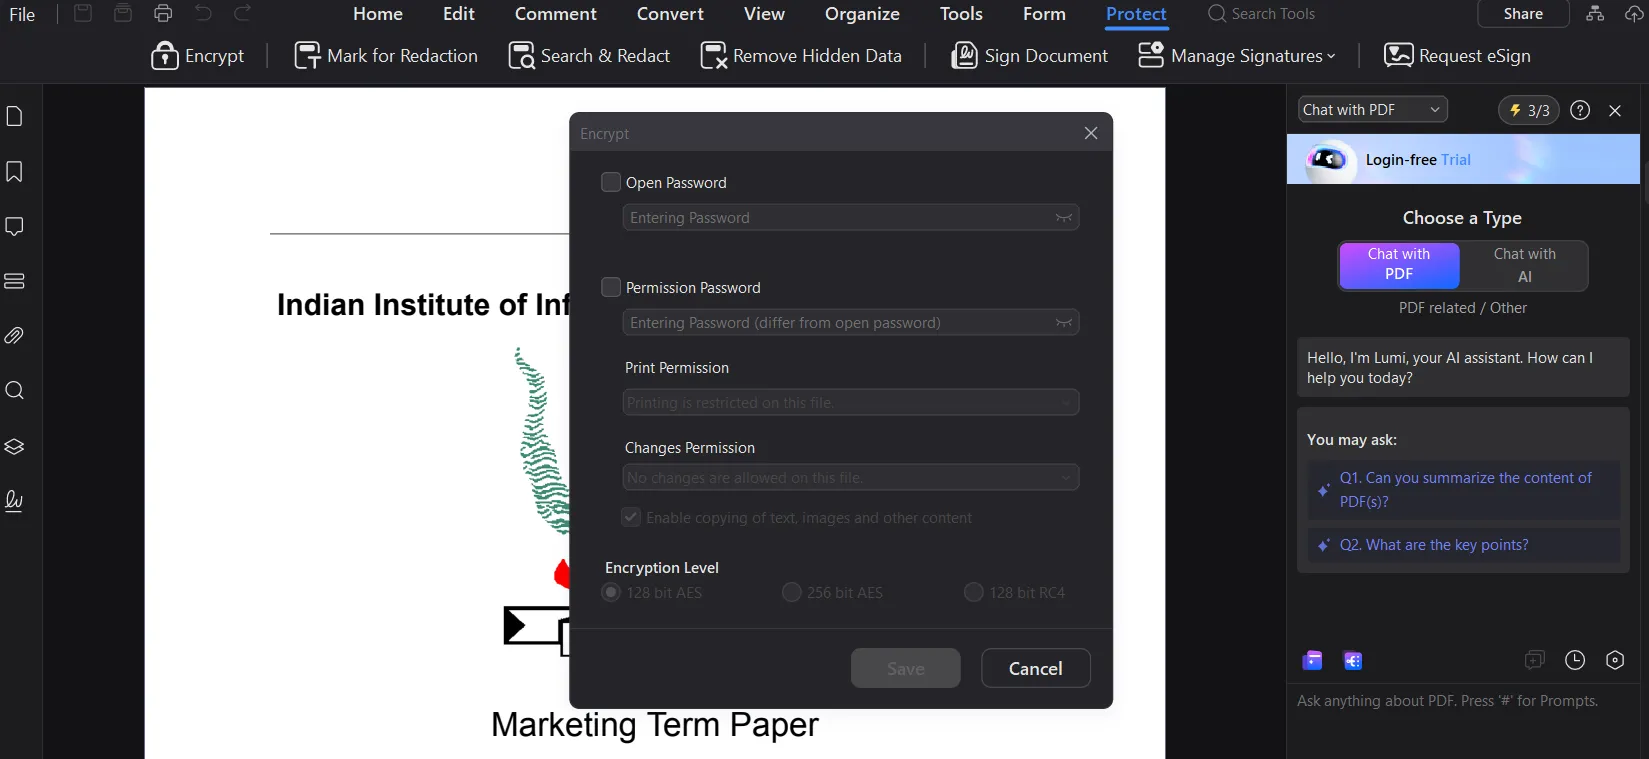The image size is (1649, 759).
Task: Click the Entering Password input field
Action: [x=840, y=218]
